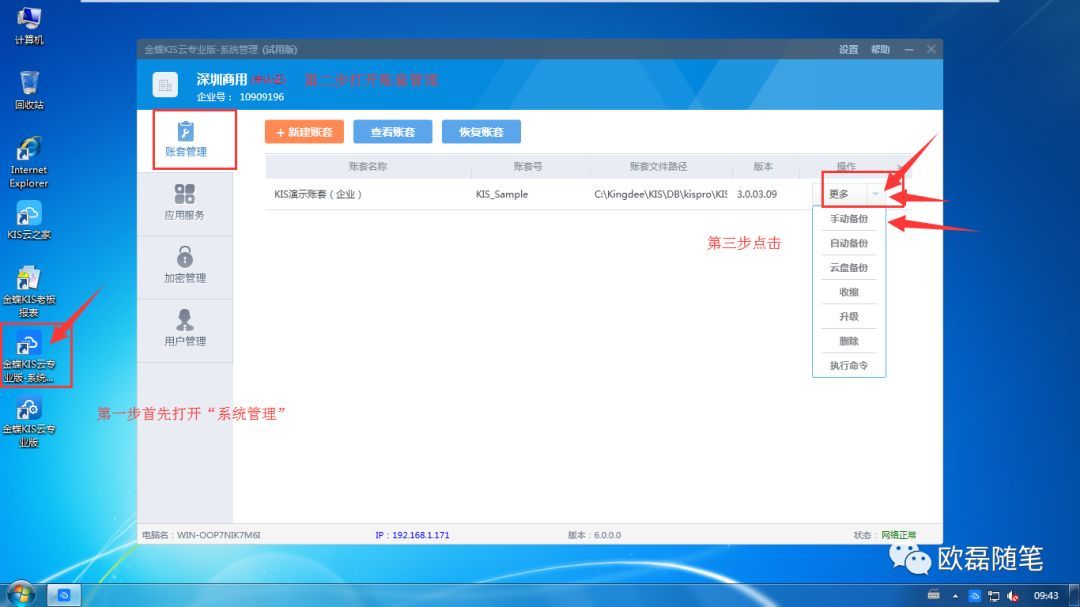The image size is (1080, 607).
Task: Open network tray icon
Action: 993,596
